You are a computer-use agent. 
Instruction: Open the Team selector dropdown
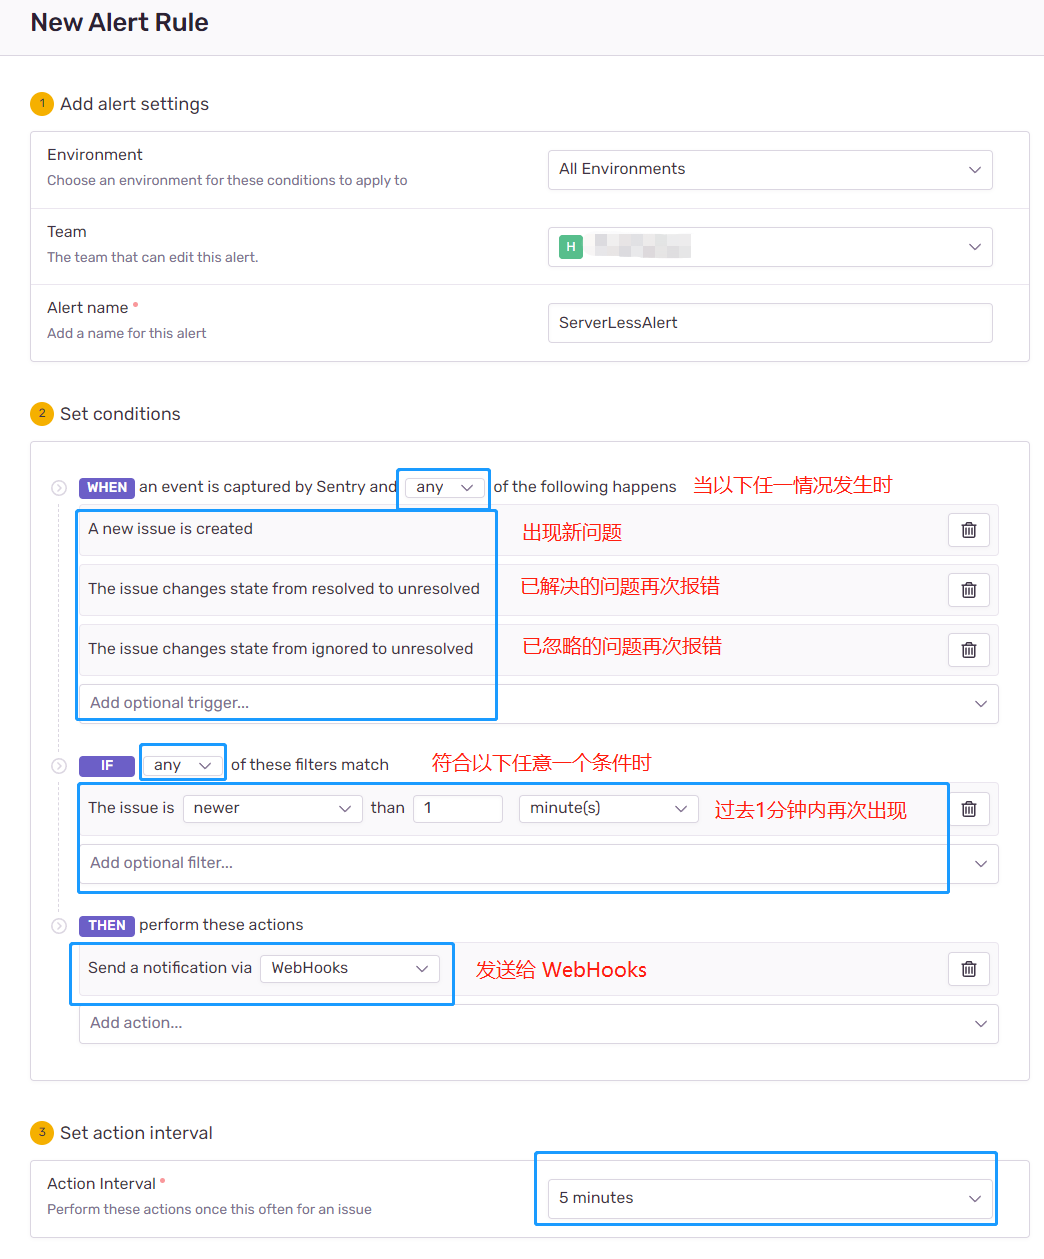tap(769, 247)
